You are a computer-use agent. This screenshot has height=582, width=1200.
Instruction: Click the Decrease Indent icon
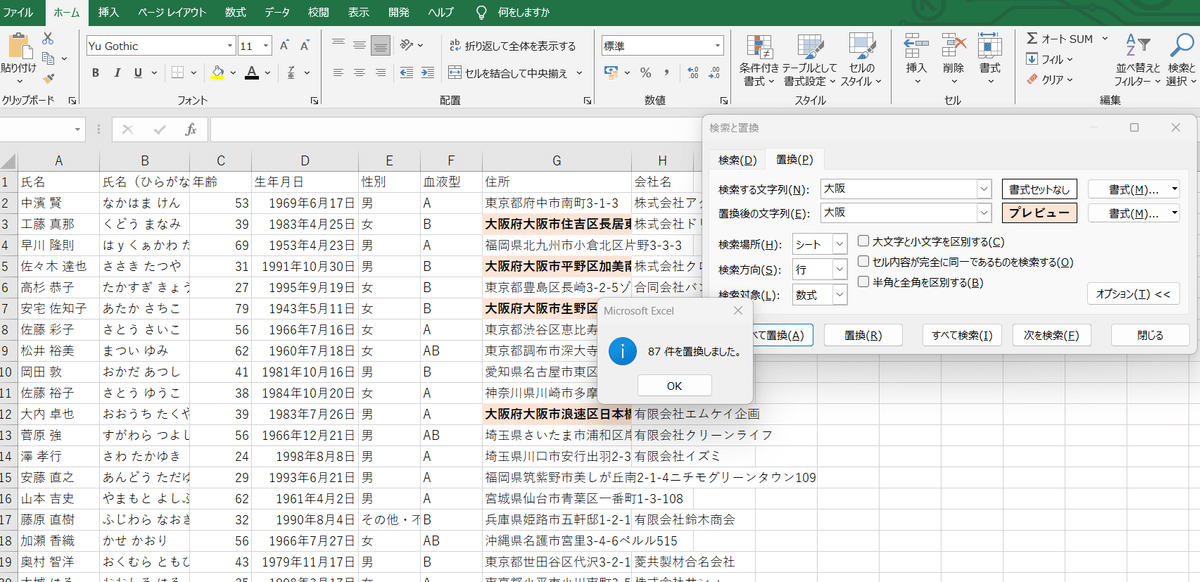tap(406, 73)
